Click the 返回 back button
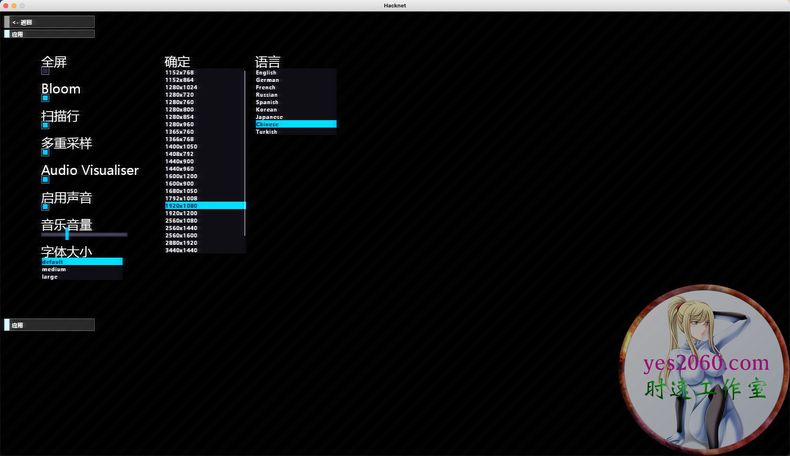Screen dimensions: 790x456 50,21
